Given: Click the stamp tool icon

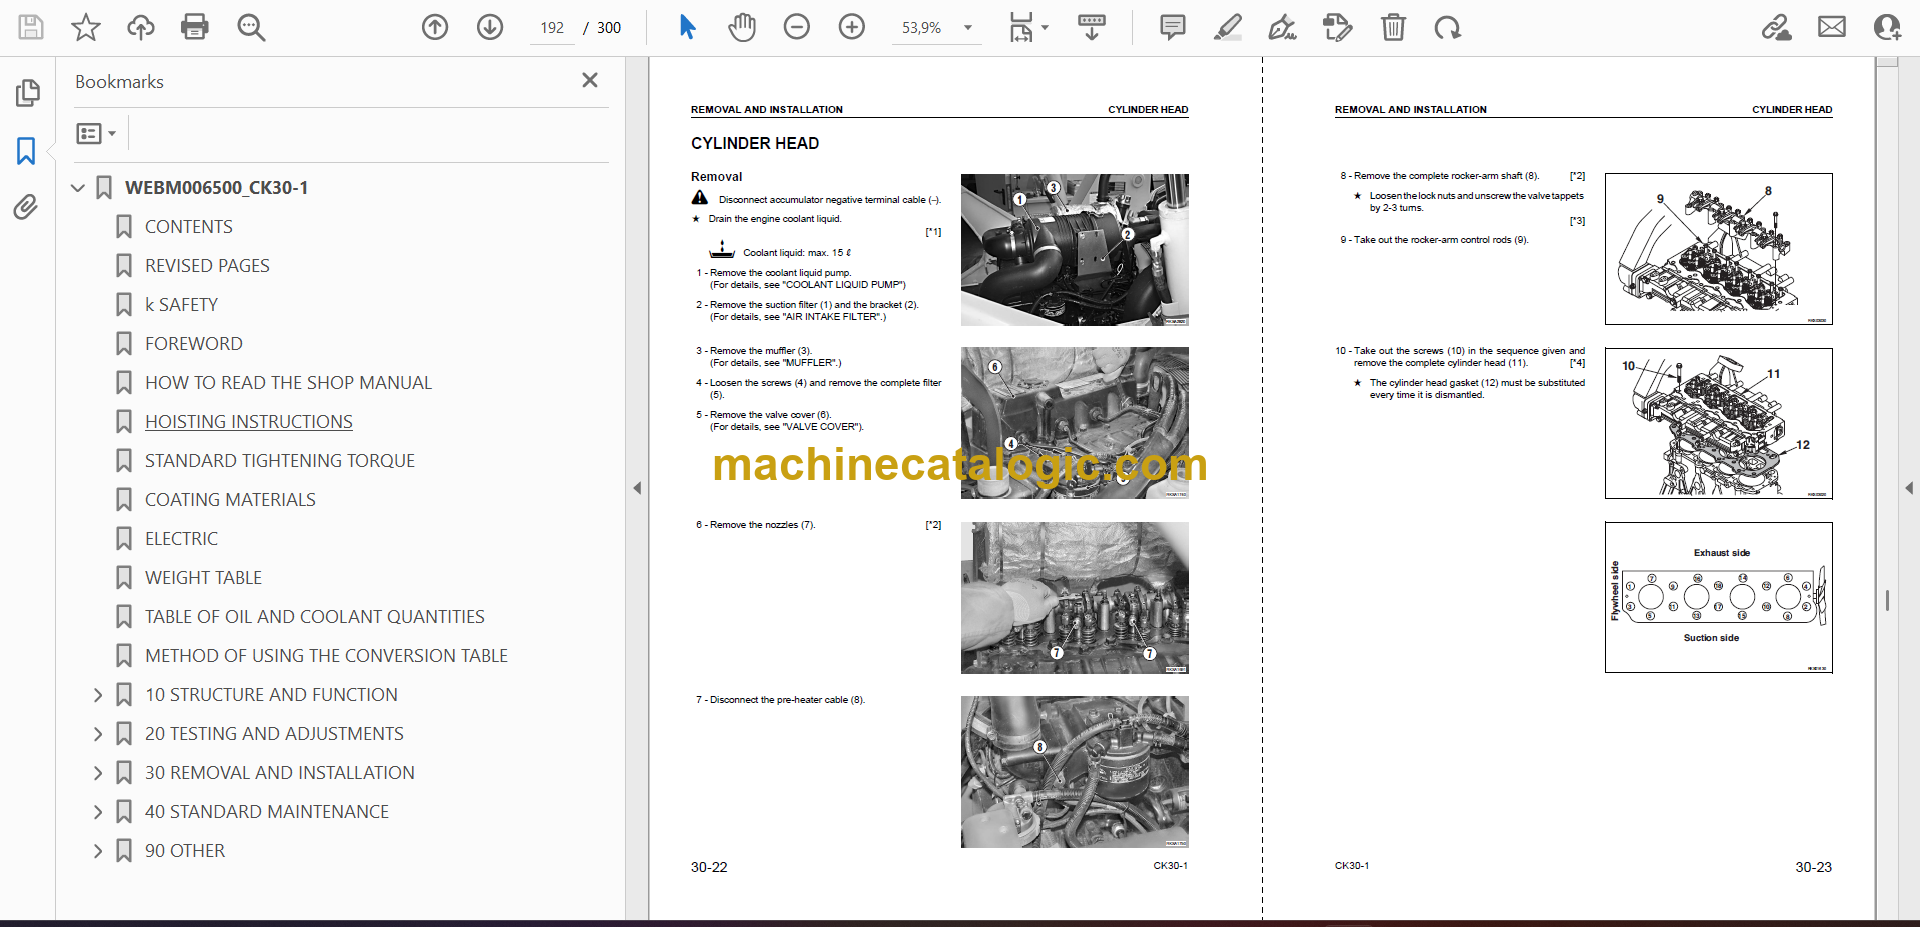Looking at the screenshot, I should [1337, 27].
